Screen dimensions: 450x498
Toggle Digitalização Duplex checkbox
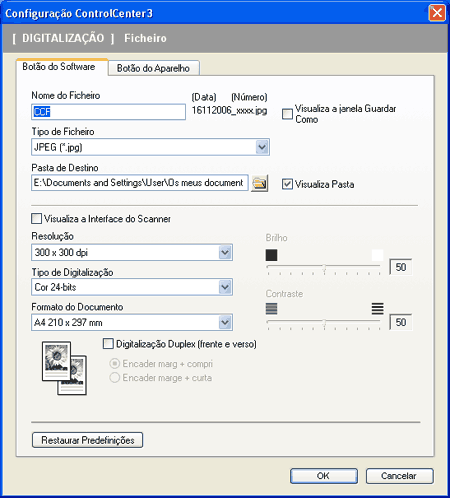coord(108,344)
